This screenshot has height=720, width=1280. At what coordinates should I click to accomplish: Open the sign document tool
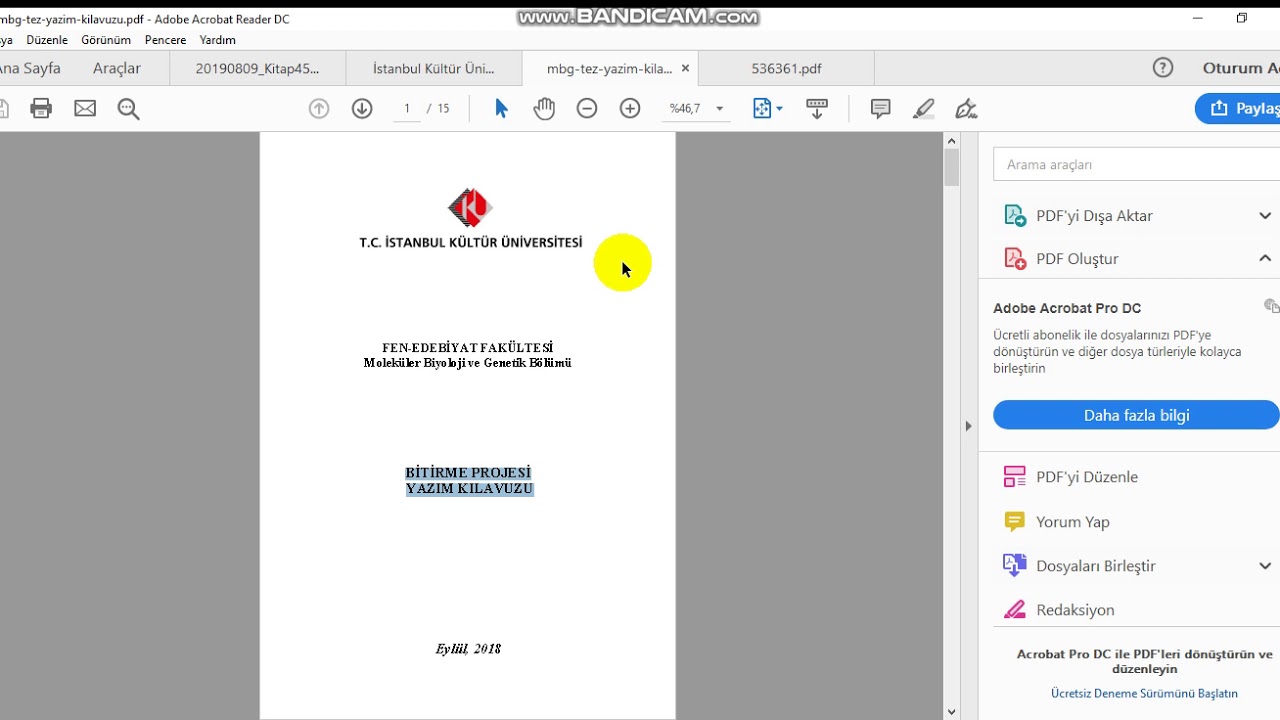[x=966, y=109]
